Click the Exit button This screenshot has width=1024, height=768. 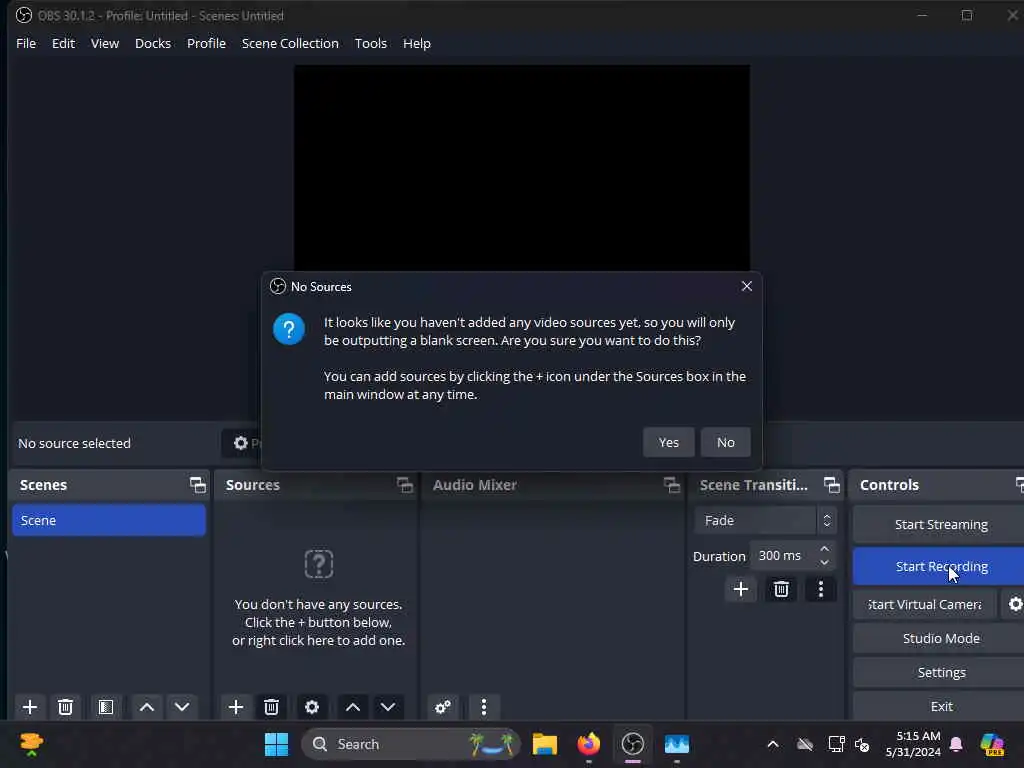pyautogui.click(x=940, y=706)
